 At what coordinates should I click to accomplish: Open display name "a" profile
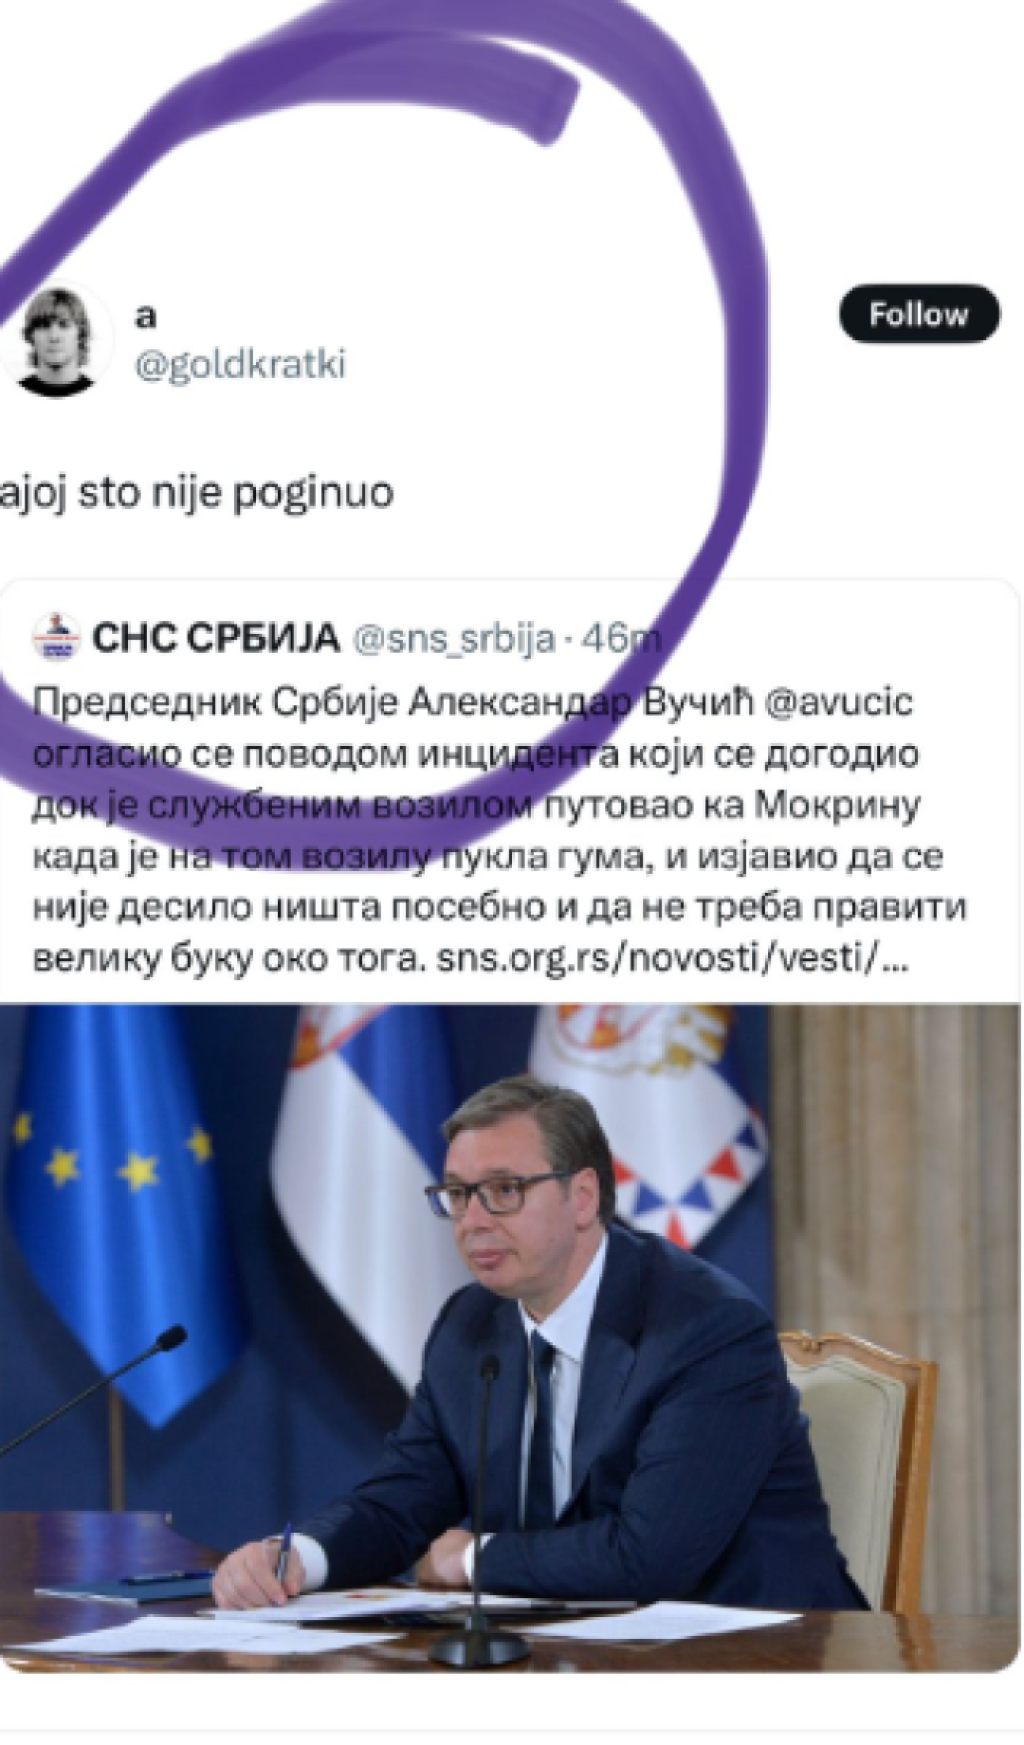coord(146,315)
